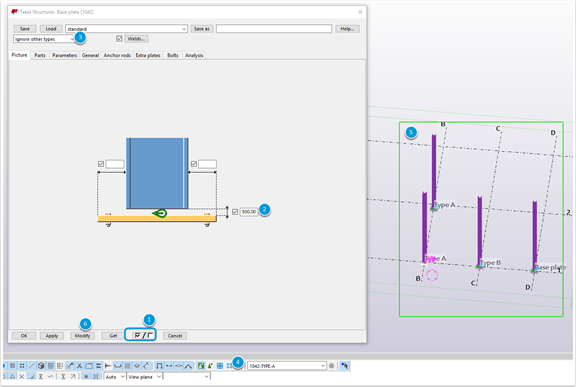Click the small green triangle icon
This screenshot has height=387, width=576.
[210, 366]
